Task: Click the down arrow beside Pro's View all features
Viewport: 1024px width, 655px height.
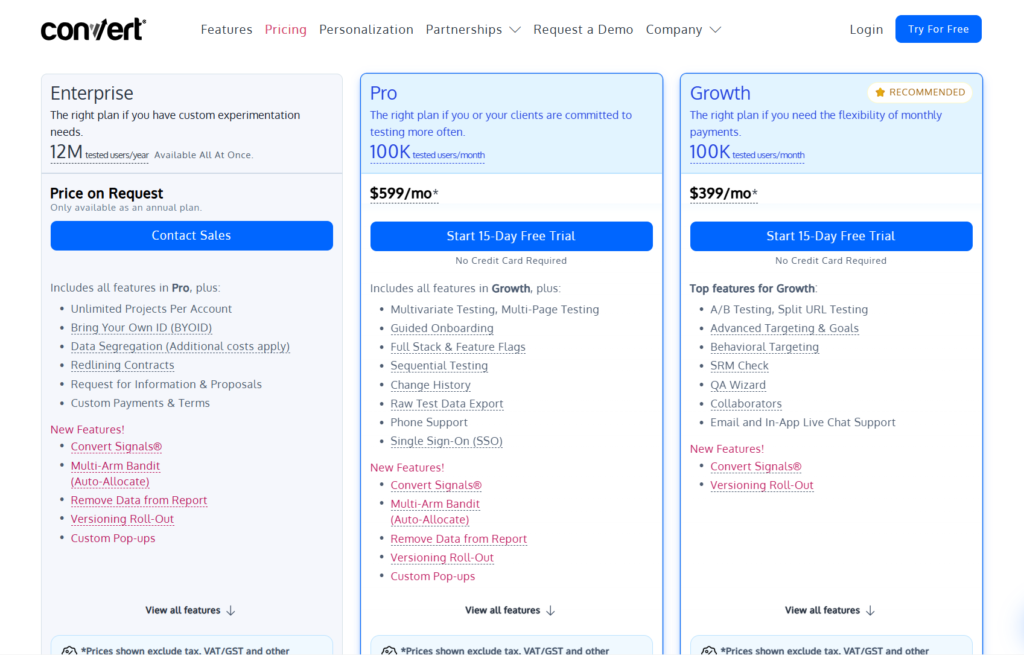Action: (553, 610)
